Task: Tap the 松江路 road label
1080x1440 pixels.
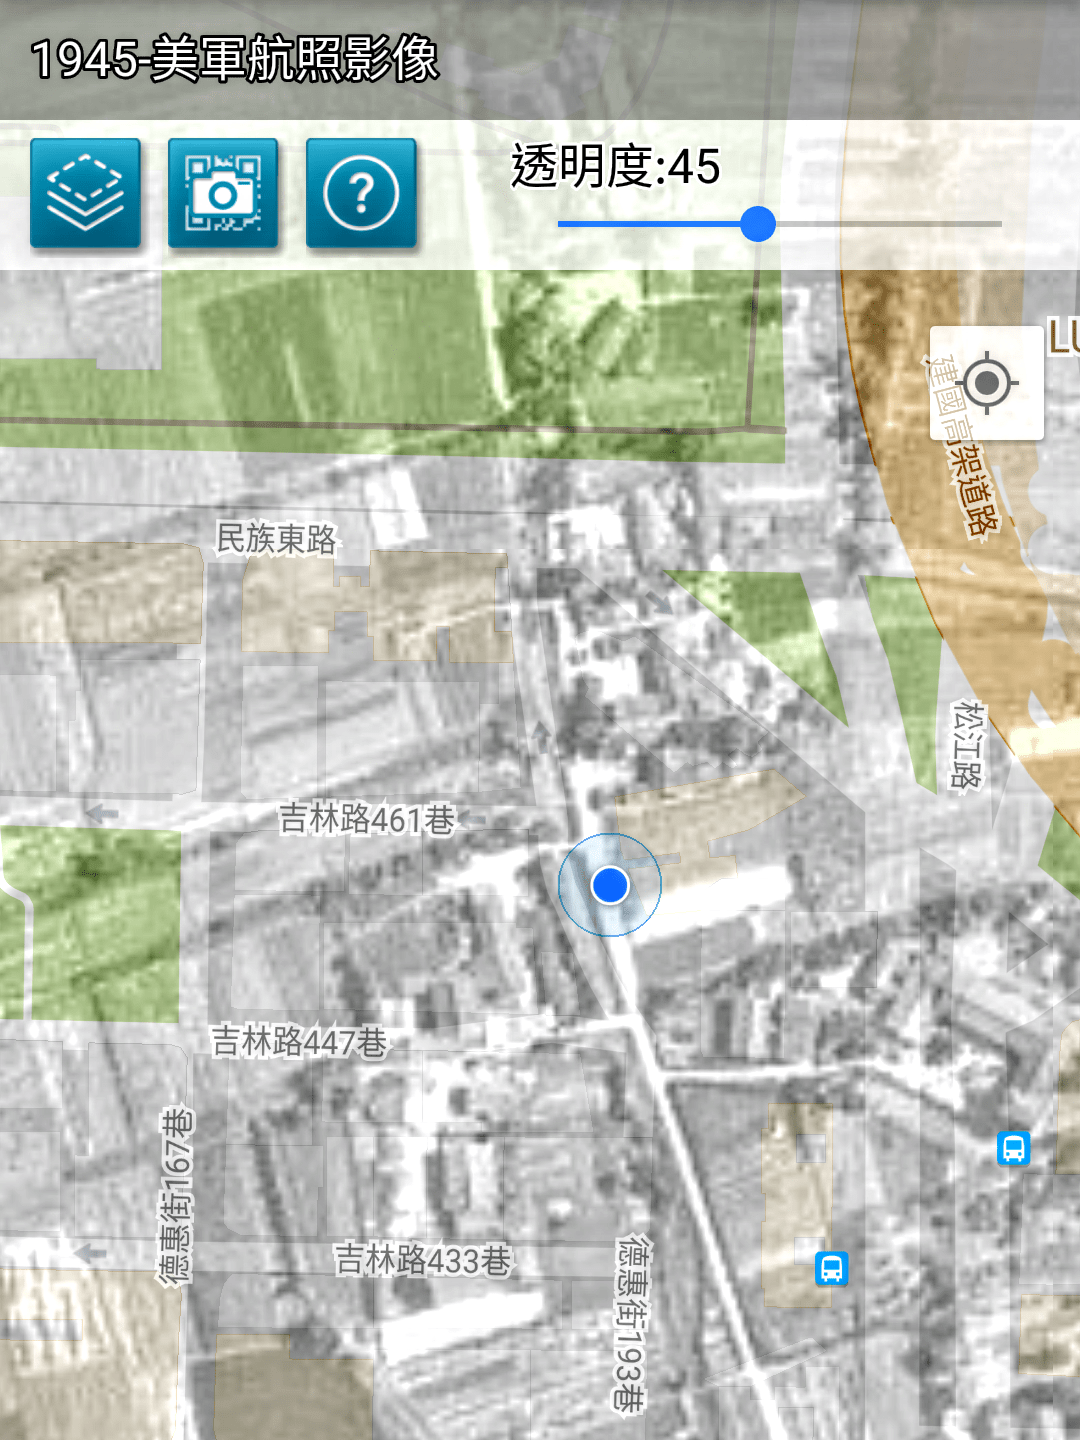Action: point(967,745)
